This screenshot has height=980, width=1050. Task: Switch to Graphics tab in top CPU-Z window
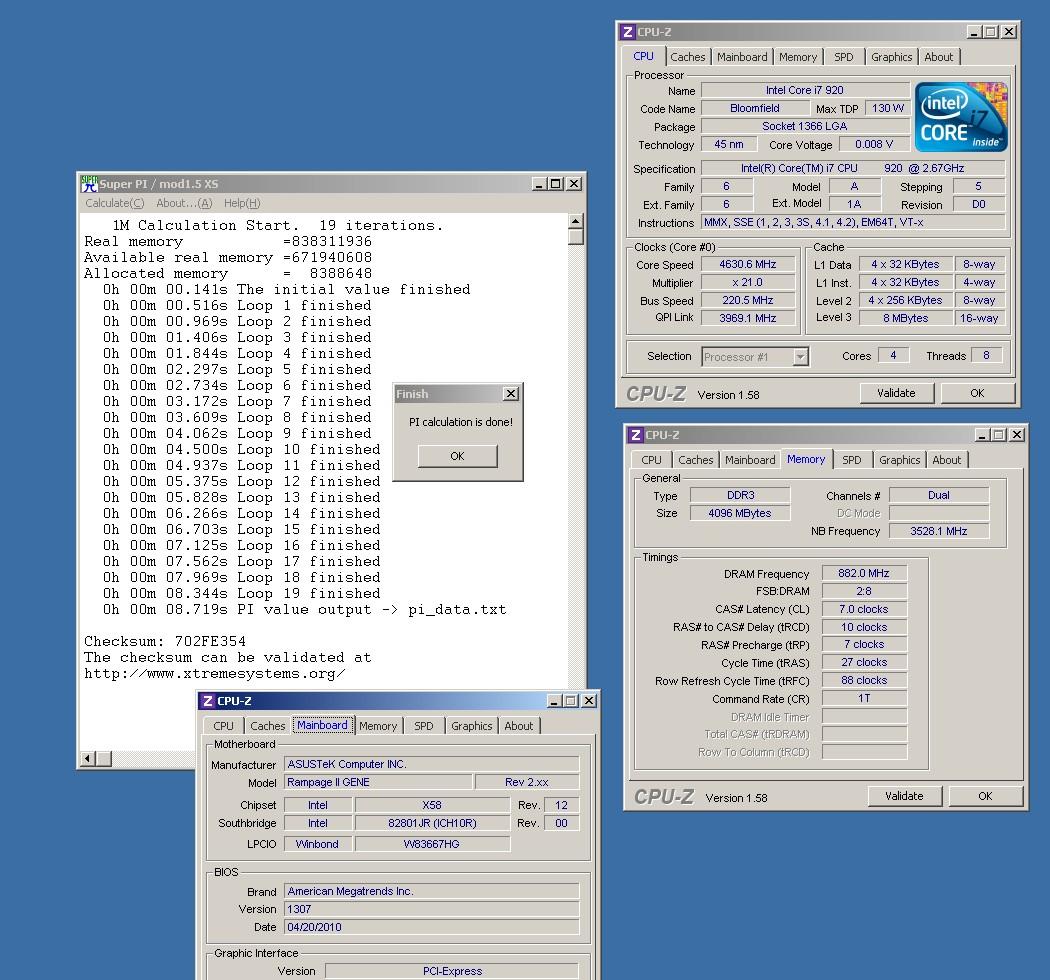point(891,57)
